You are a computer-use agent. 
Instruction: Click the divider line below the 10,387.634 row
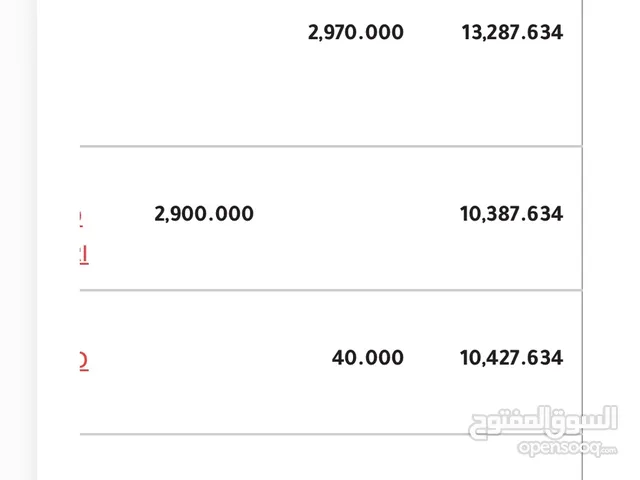pyautogui.click(x=331, y=290)
